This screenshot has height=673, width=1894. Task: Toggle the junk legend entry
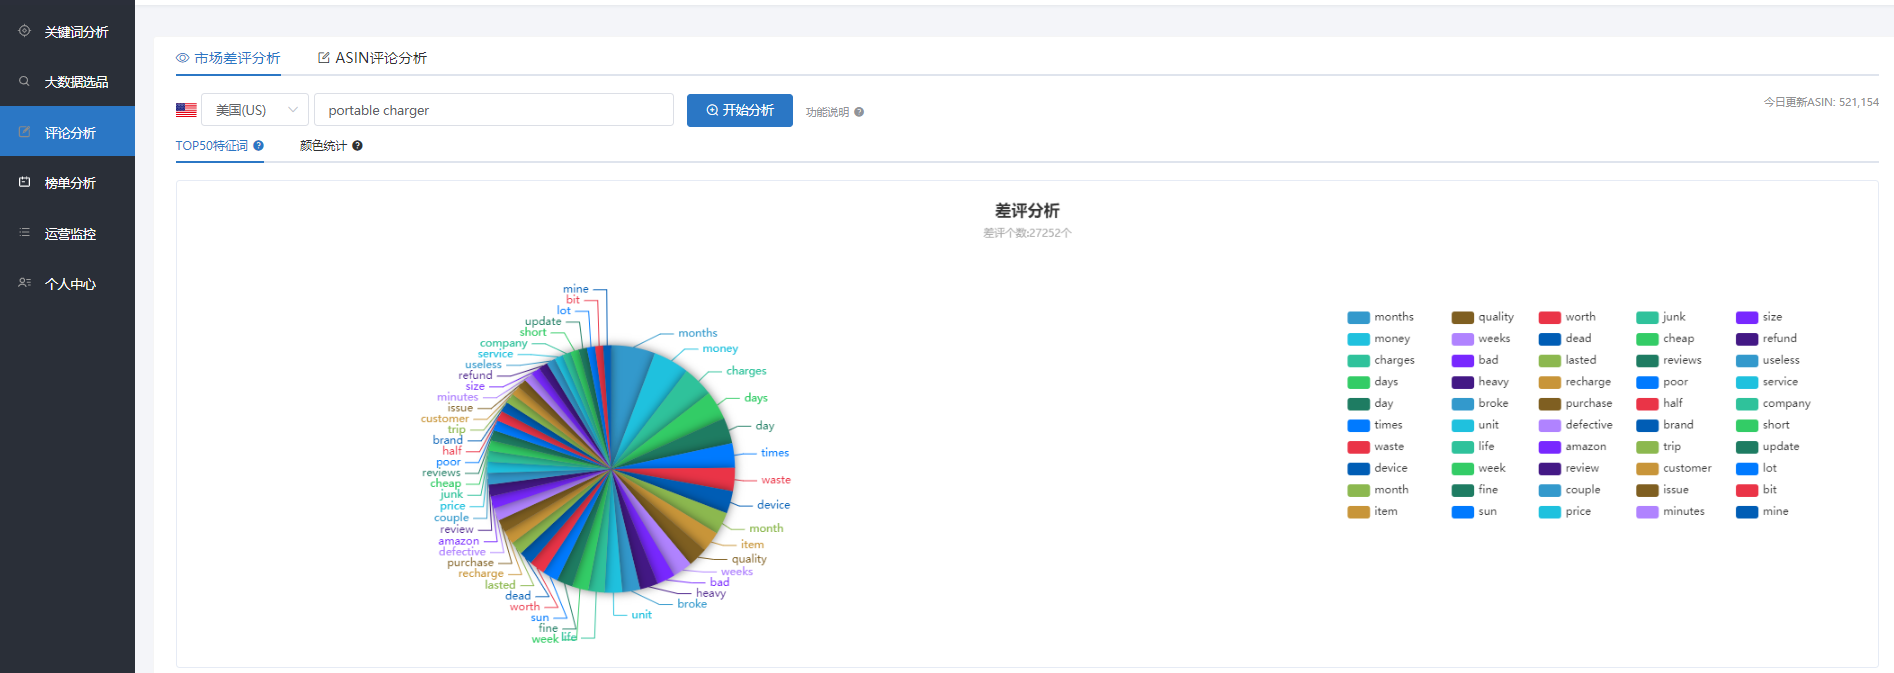[1661, 317]
